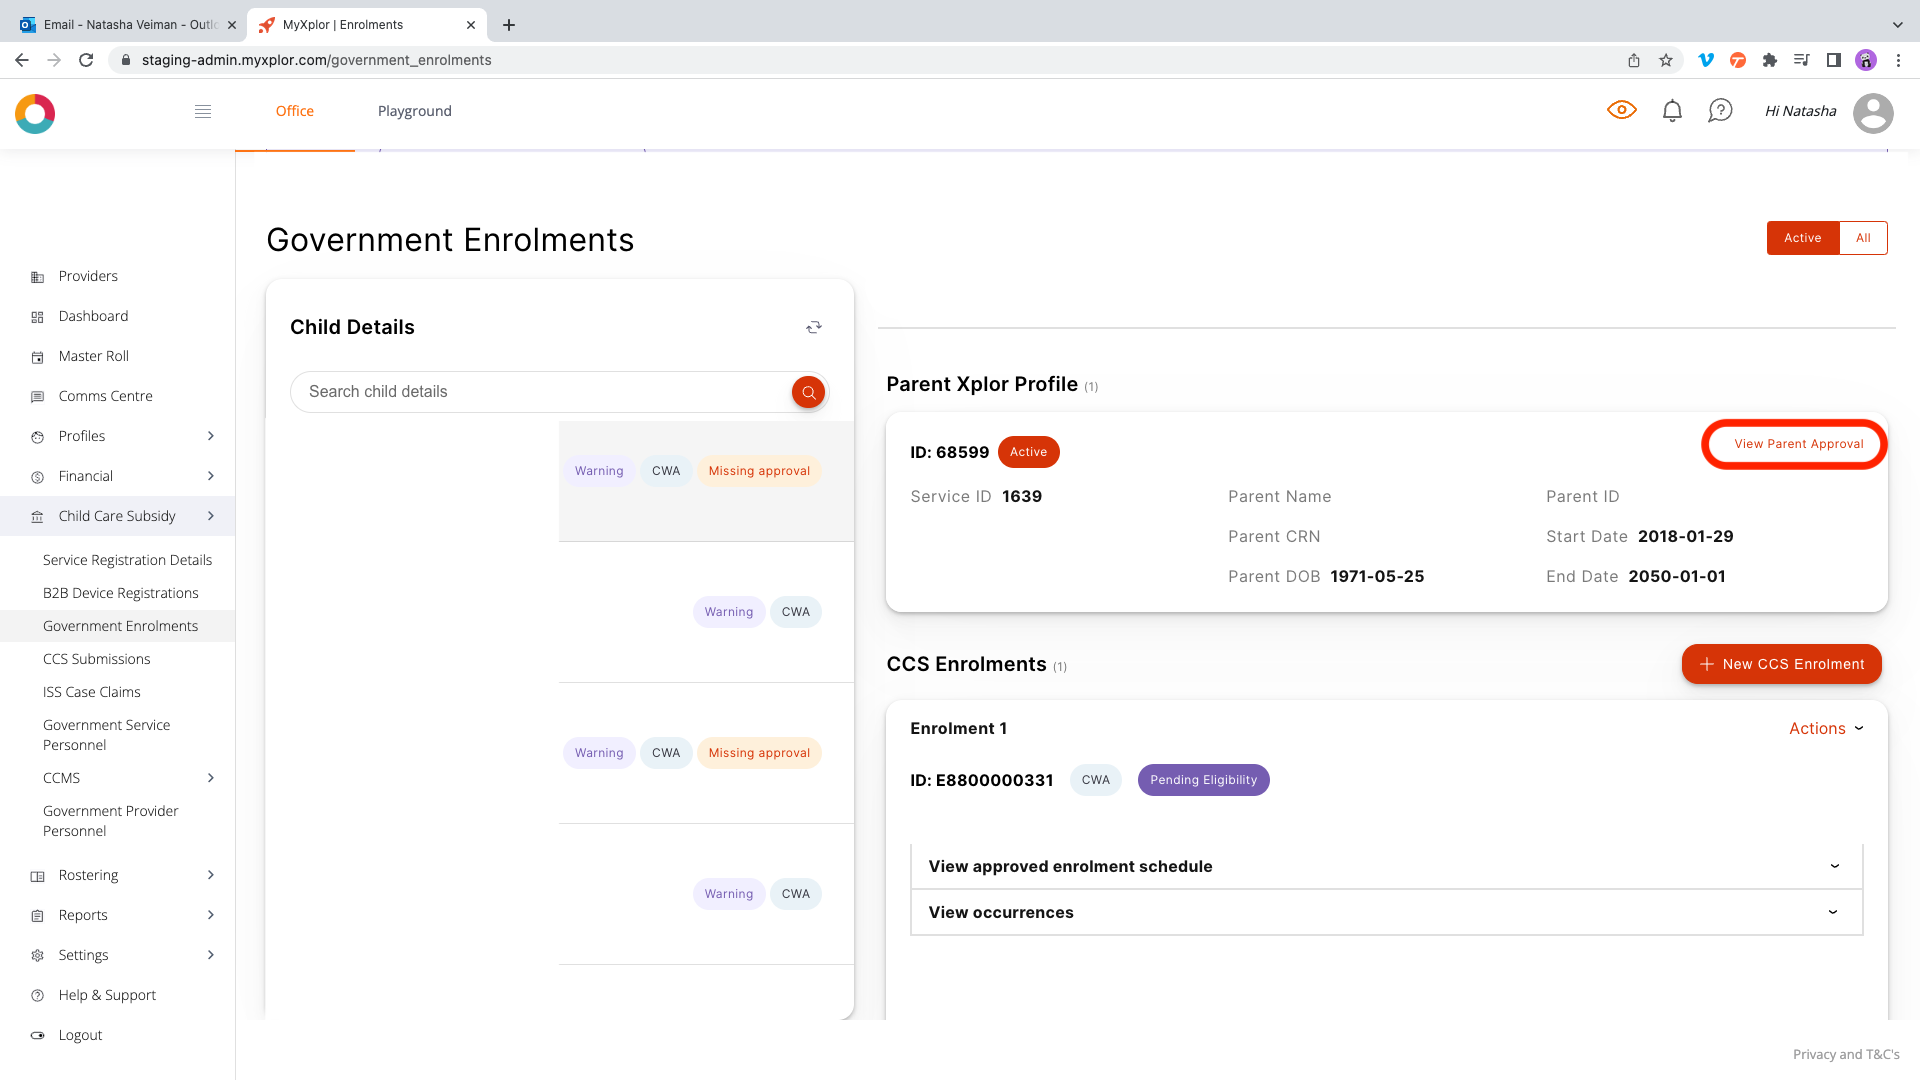1920x1080 pixels.
Task: Switch to the Playground tab
Action: pyautogui.click(x=414, y=111)
